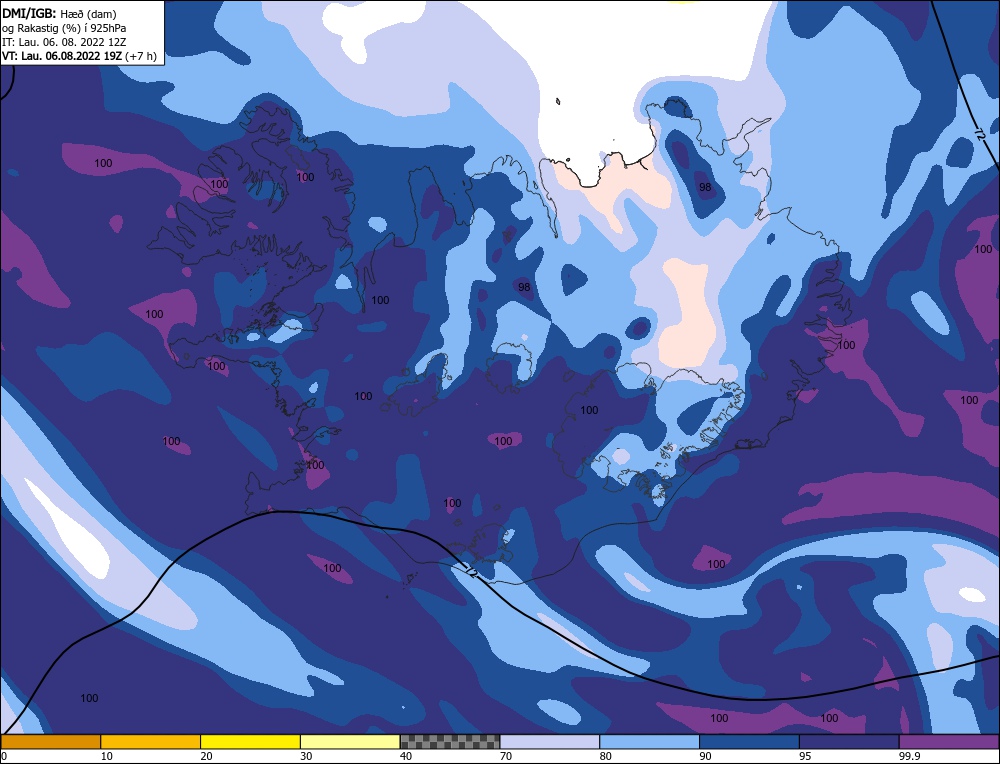Click the medium blue 90–95 legend swatch
1000x764 pixels.
(x=749, y=742)
